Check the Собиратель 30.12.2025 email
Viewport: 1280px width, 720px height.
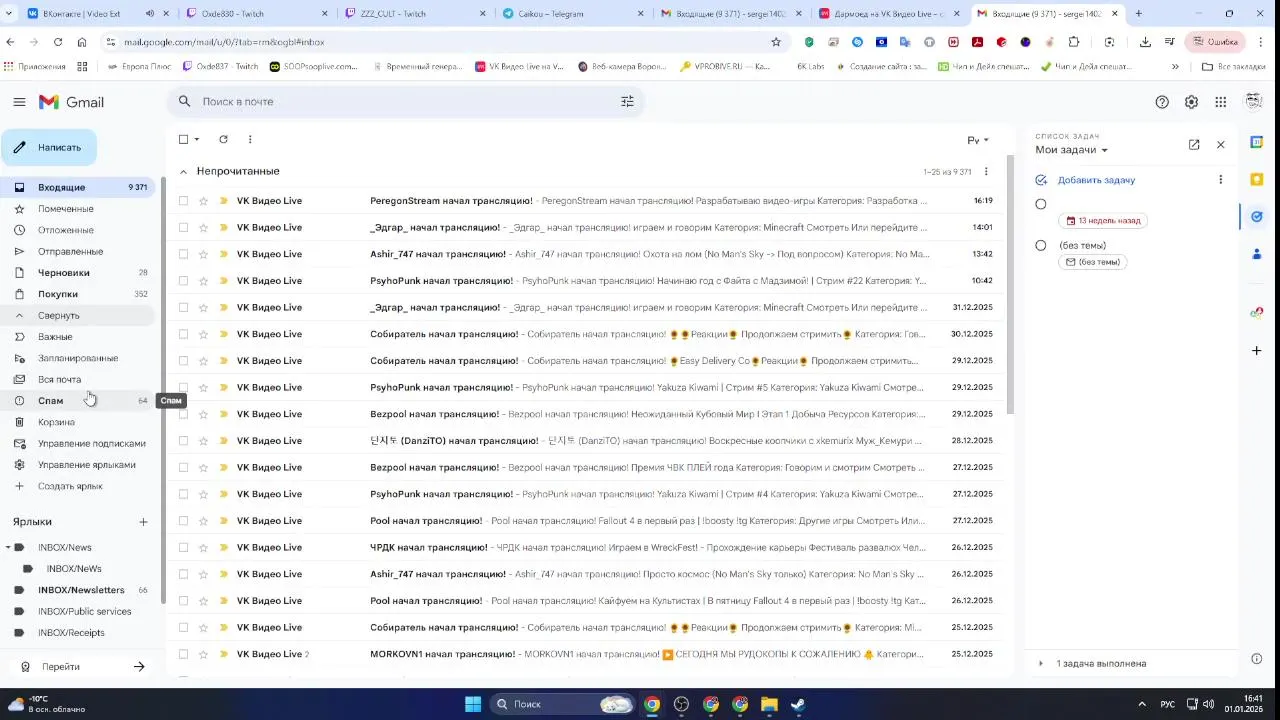[183, 334]
